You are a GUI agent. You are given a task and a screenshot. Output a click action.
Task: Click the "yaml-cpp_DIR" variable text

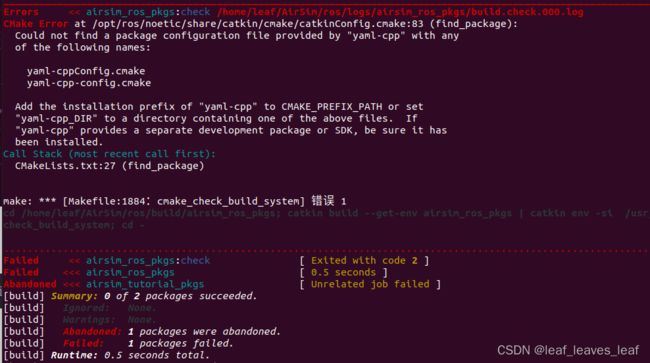[x=56, y=119]
